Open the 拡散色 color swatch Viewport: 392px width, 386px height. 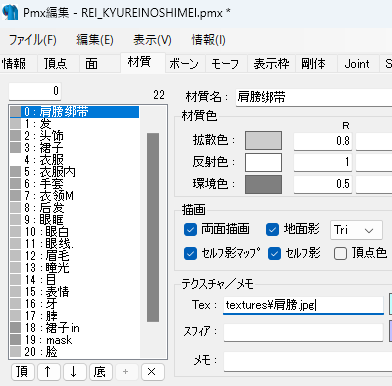click(263, 140)
